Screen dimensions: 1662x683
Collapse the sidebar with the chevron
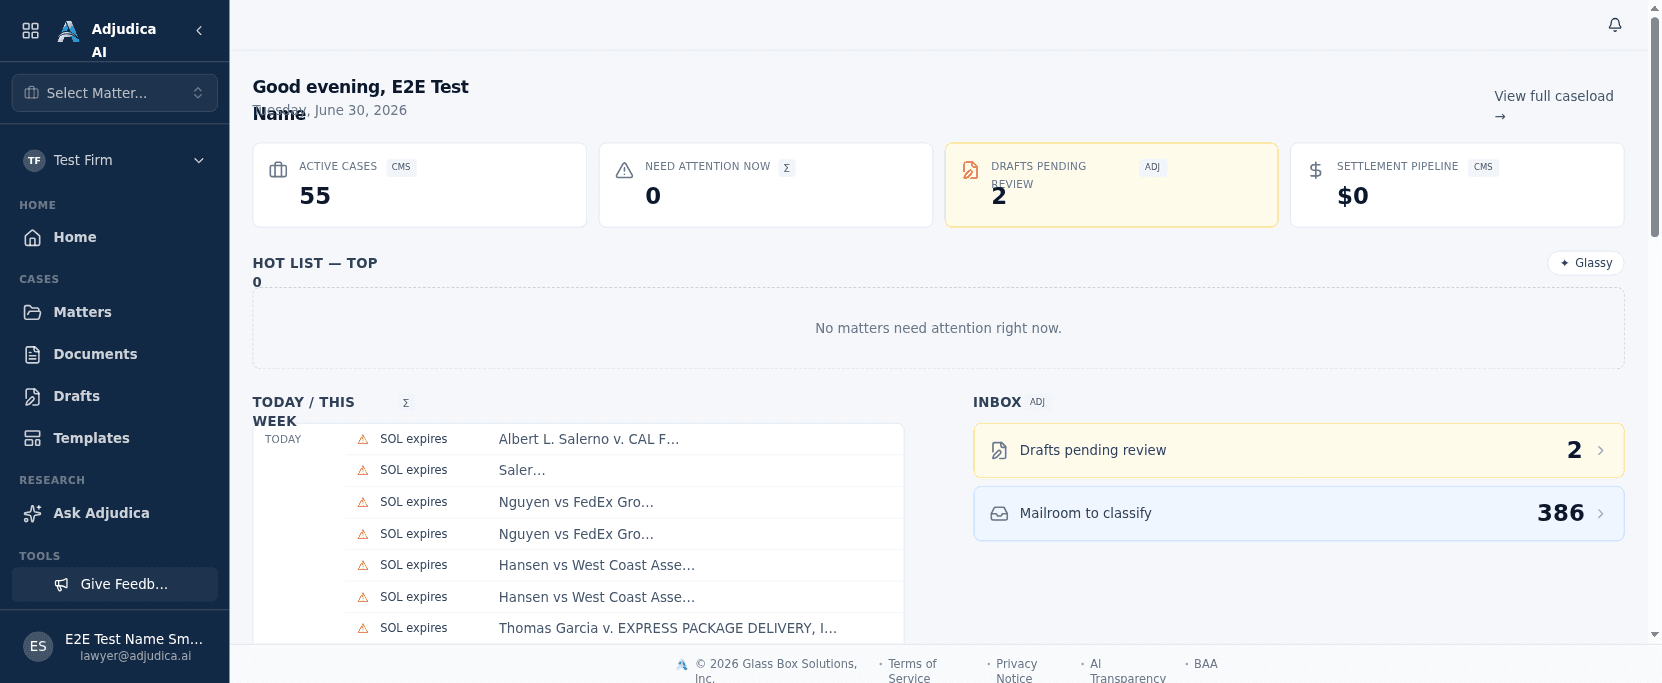point(199,31)
